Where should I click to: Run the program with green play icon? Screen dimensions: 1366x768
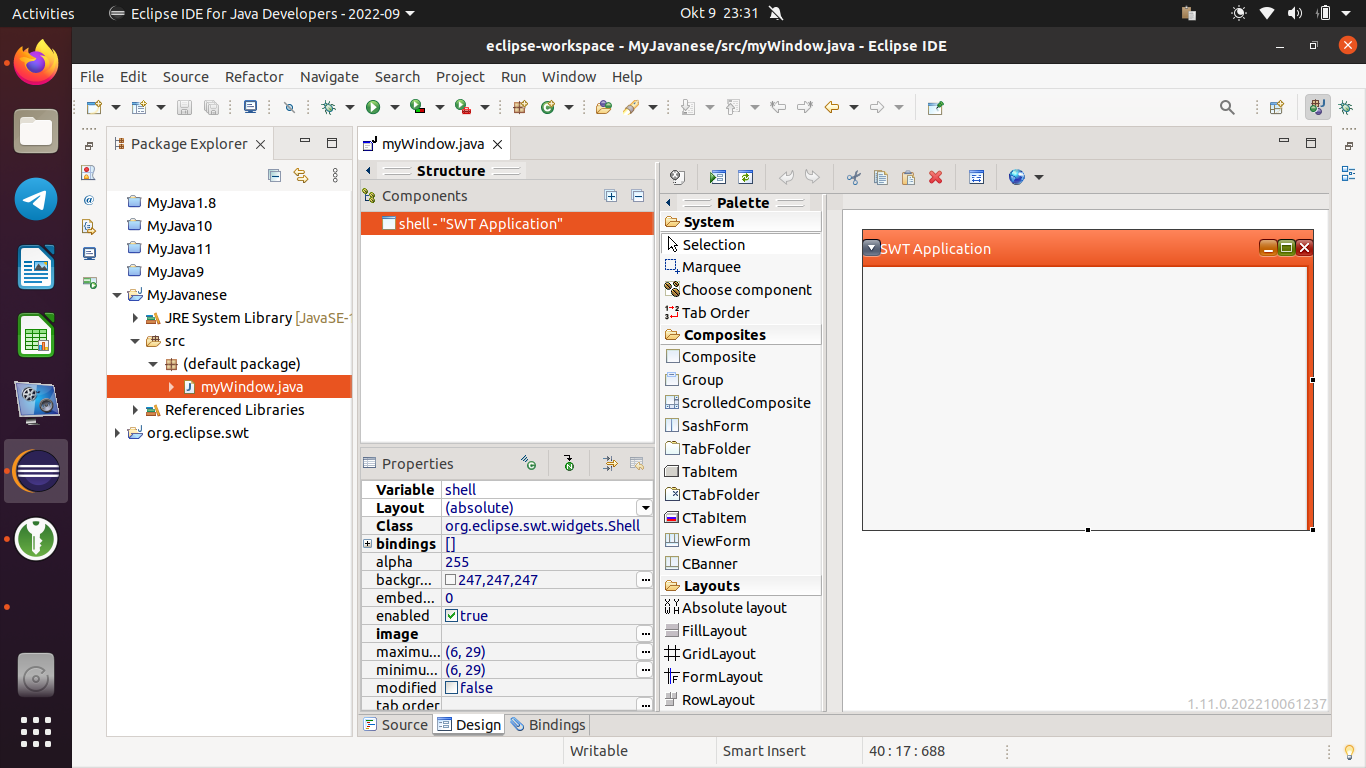click(x=373, y=107)
